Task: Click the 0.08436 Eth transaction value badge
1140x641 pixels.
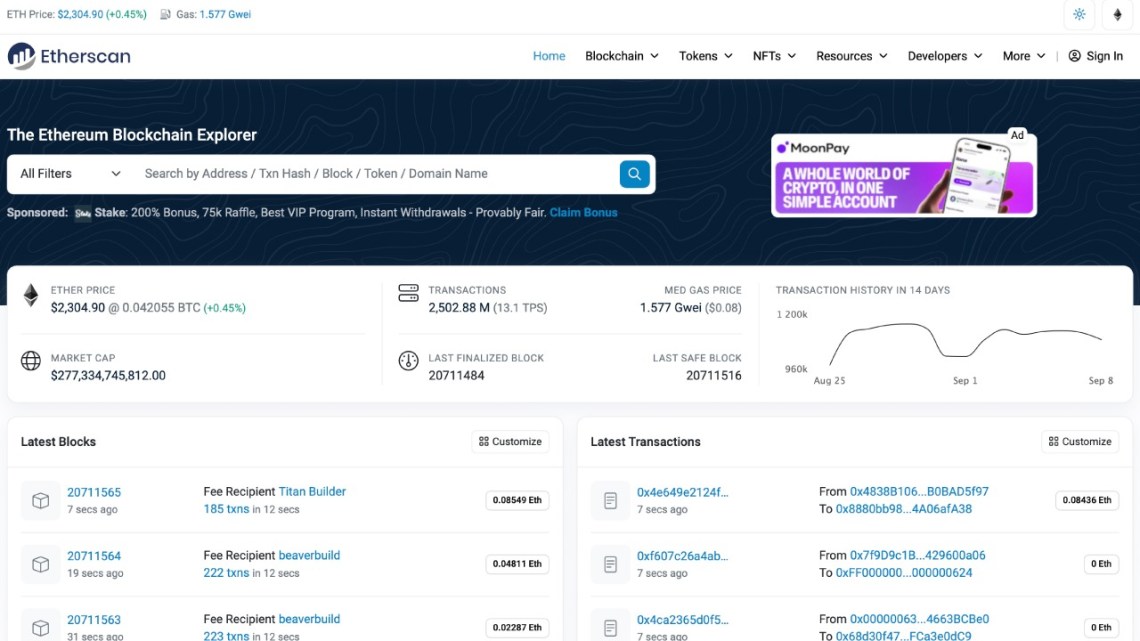Action: coord(1087,500)
